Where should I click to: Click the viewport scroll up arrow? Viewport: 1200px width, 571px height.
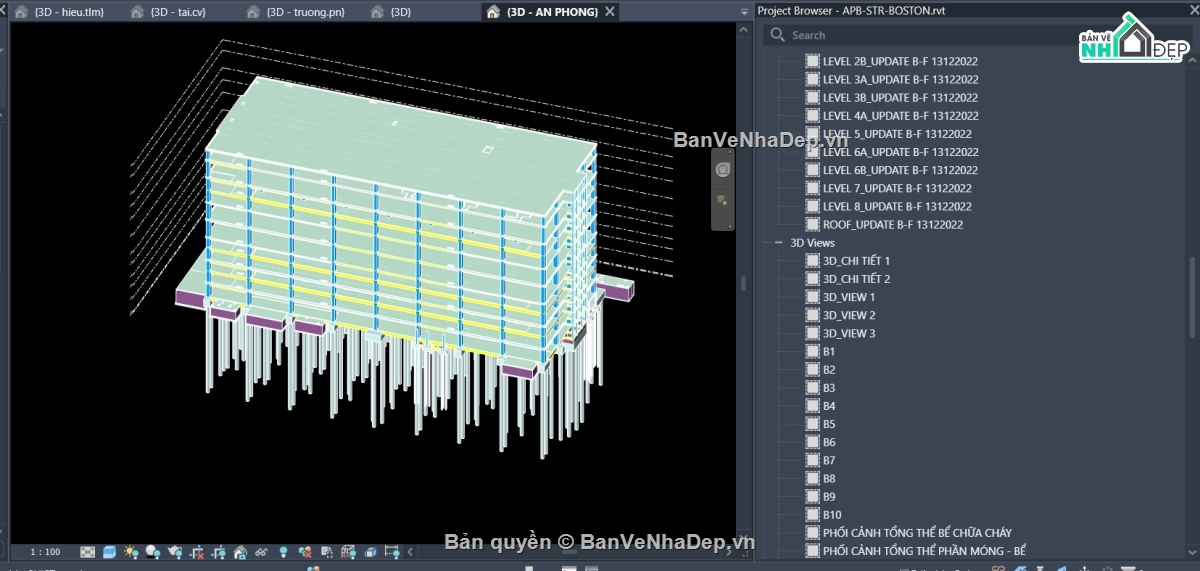click(743, 29)
